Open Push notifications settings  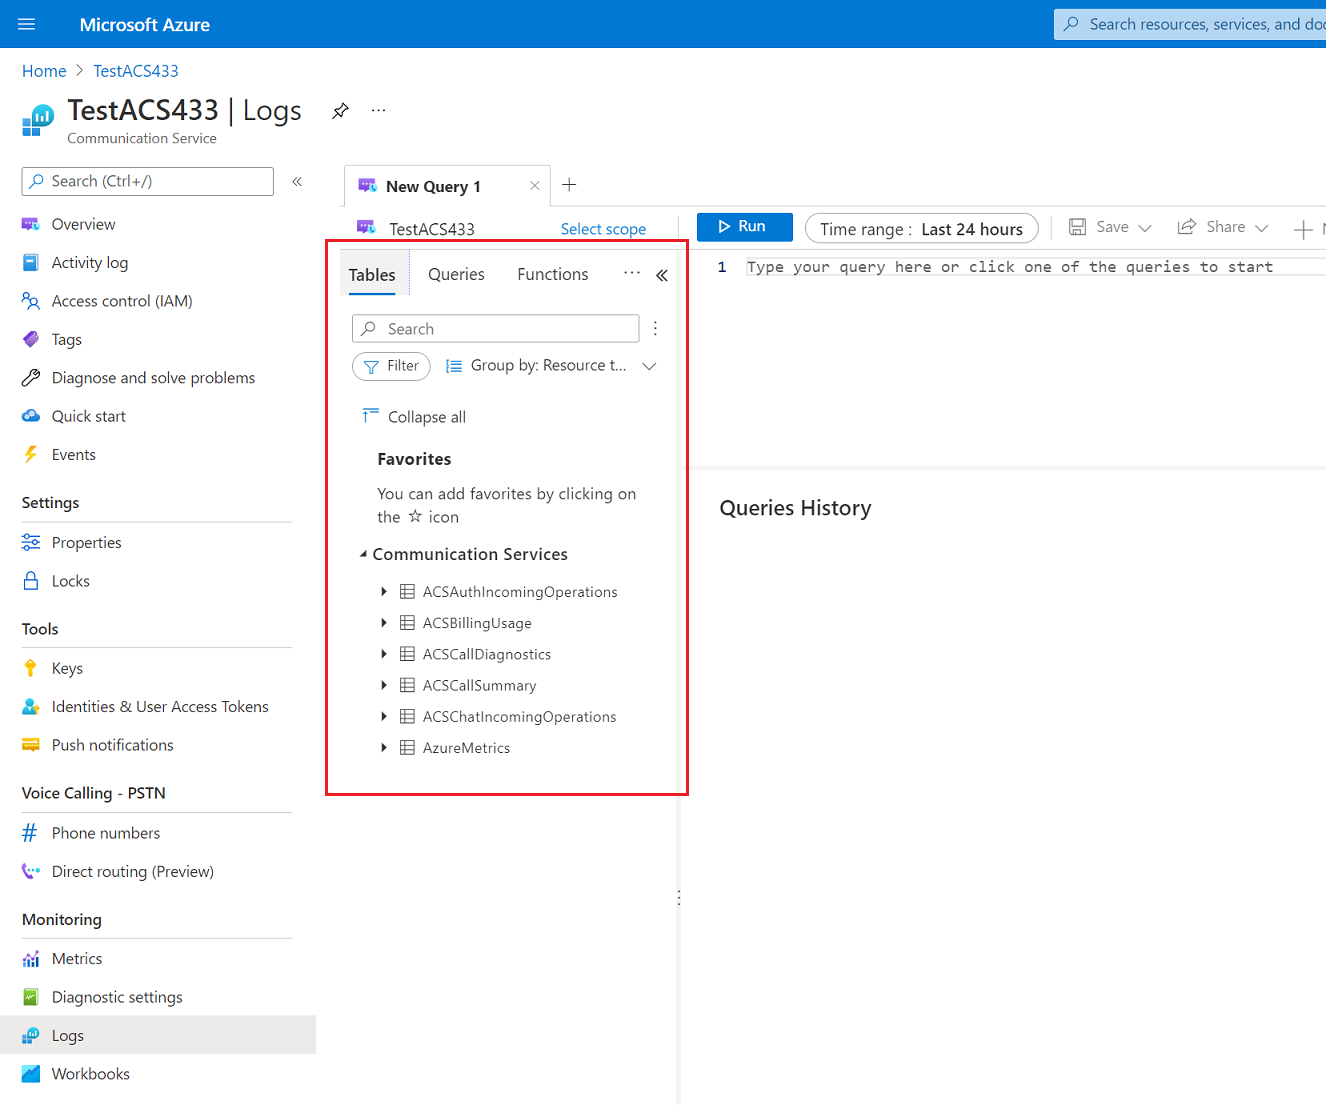click(x=111, y=744)
